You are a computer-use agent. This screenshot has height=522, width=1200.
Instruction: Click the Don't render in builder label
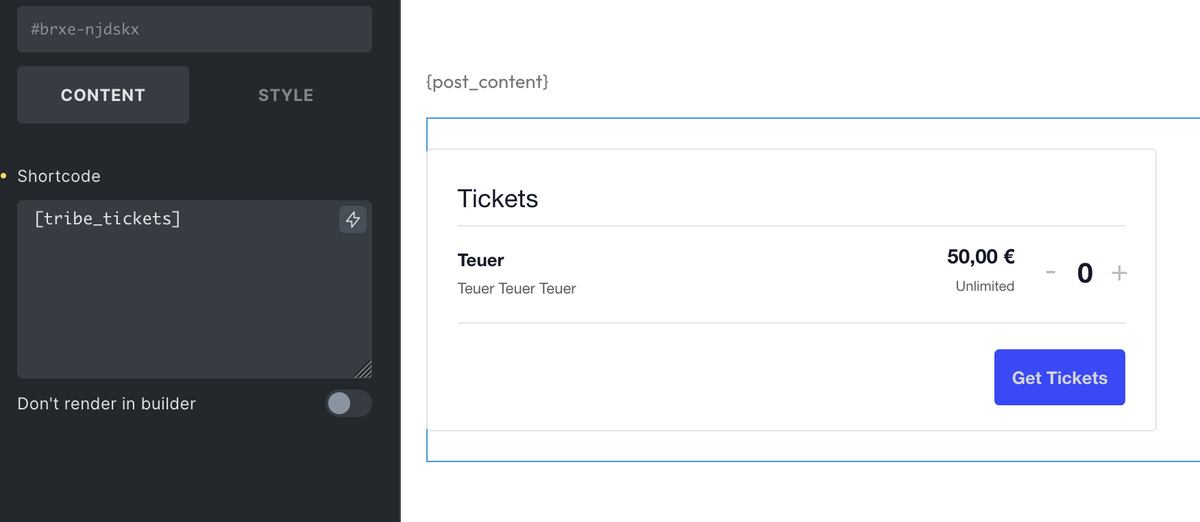click(x=107, y=404)
